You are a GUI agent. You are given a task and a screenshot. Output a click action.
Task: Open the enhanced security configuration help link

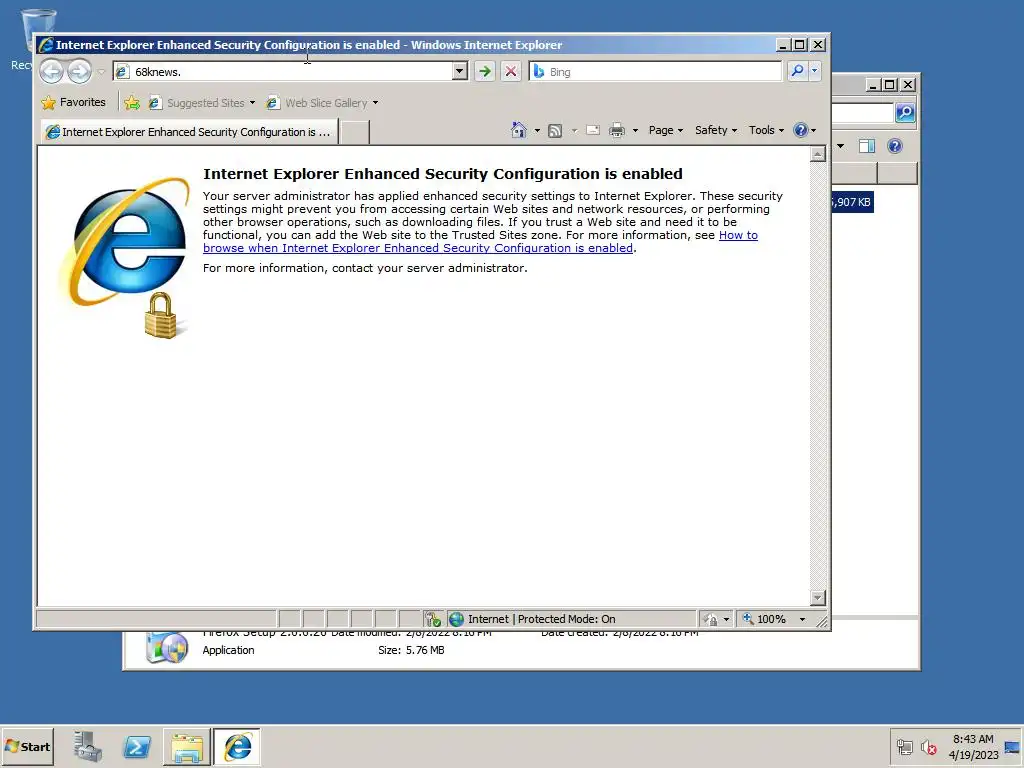(481, 242)
